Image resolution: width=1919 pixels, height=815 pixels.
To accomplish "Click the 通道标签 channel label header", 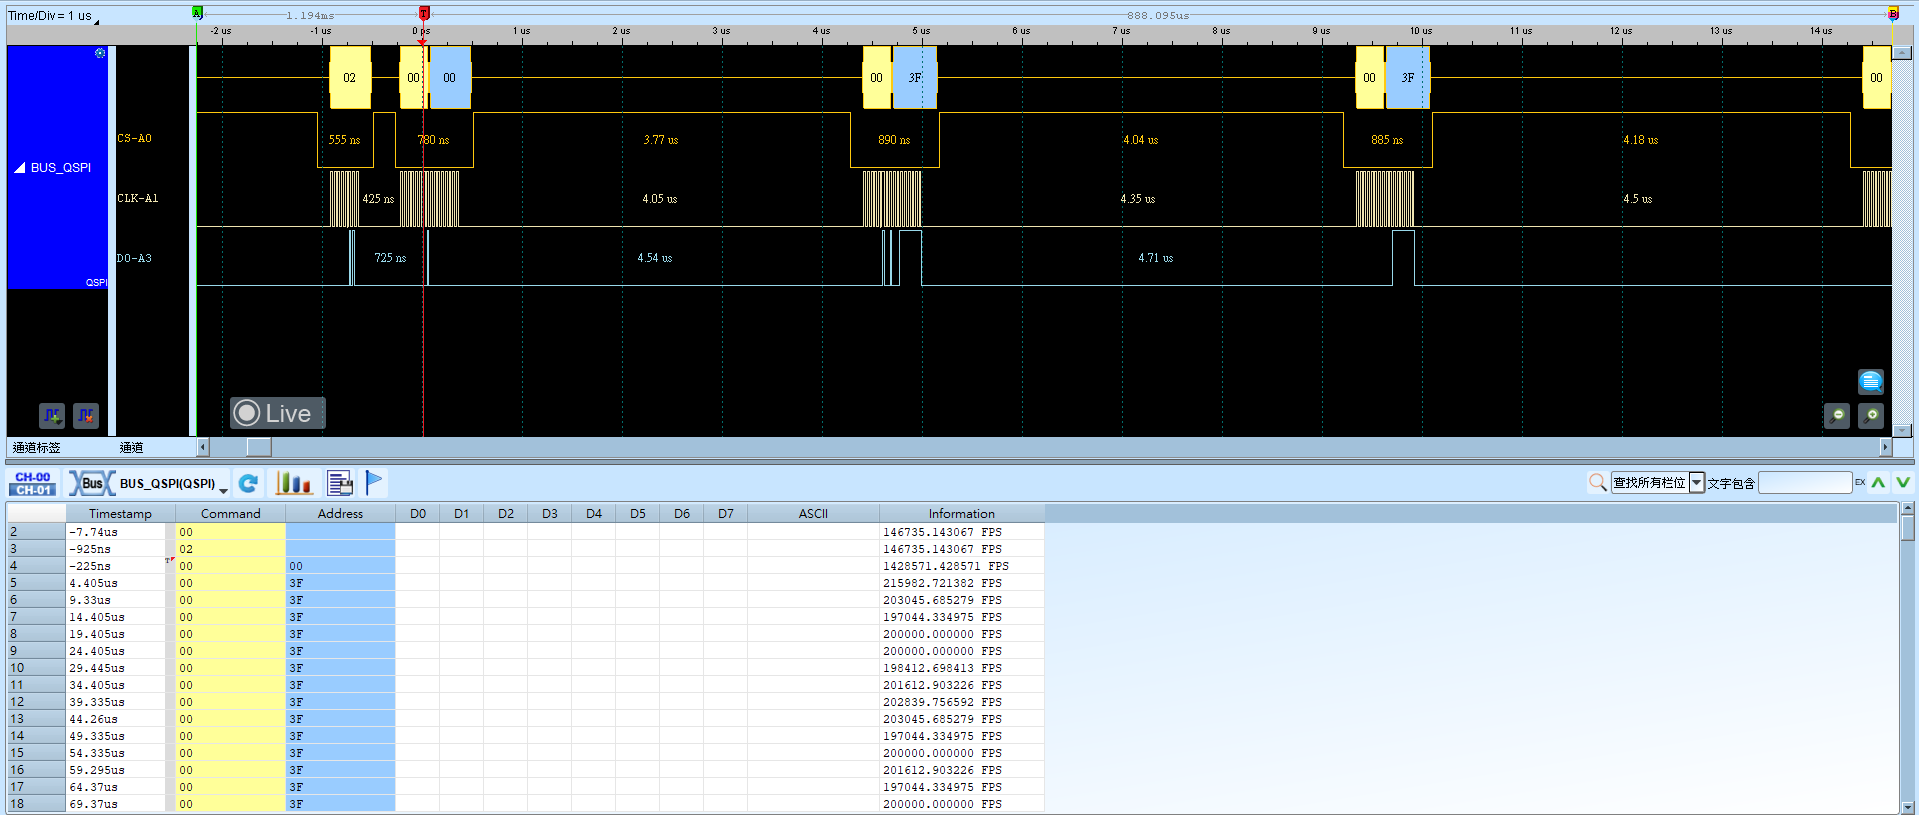I will click(36, 448).
